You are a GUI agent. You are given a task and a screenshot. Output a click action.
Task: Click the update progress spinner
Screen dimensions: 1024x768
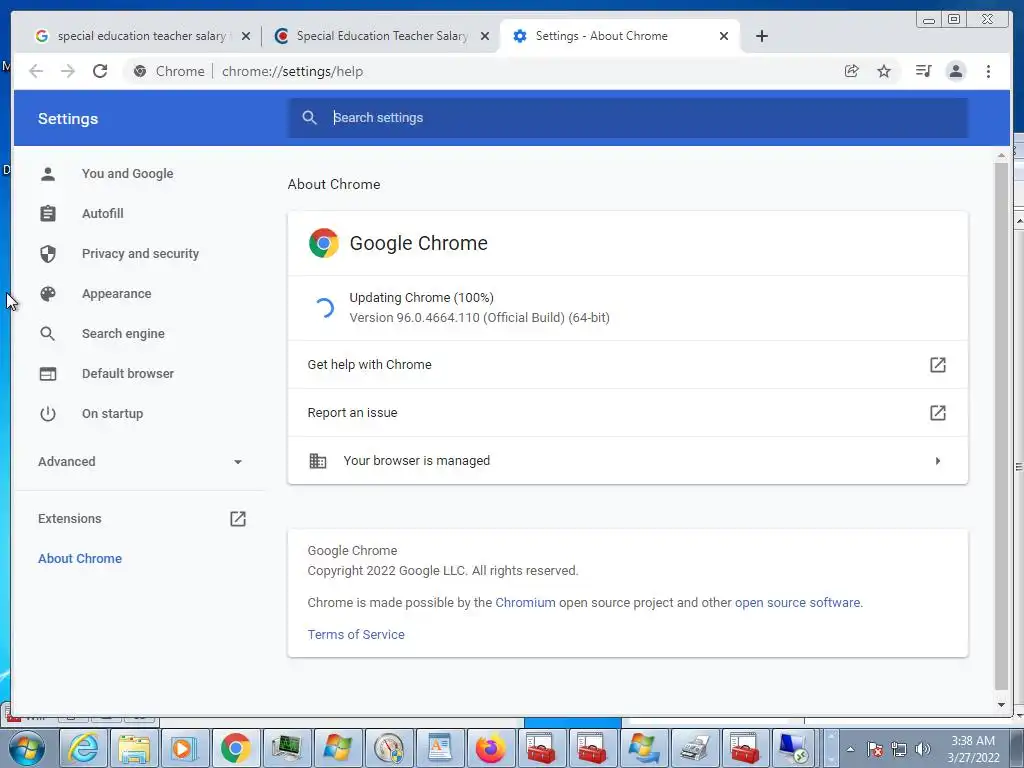coord(324,308)
